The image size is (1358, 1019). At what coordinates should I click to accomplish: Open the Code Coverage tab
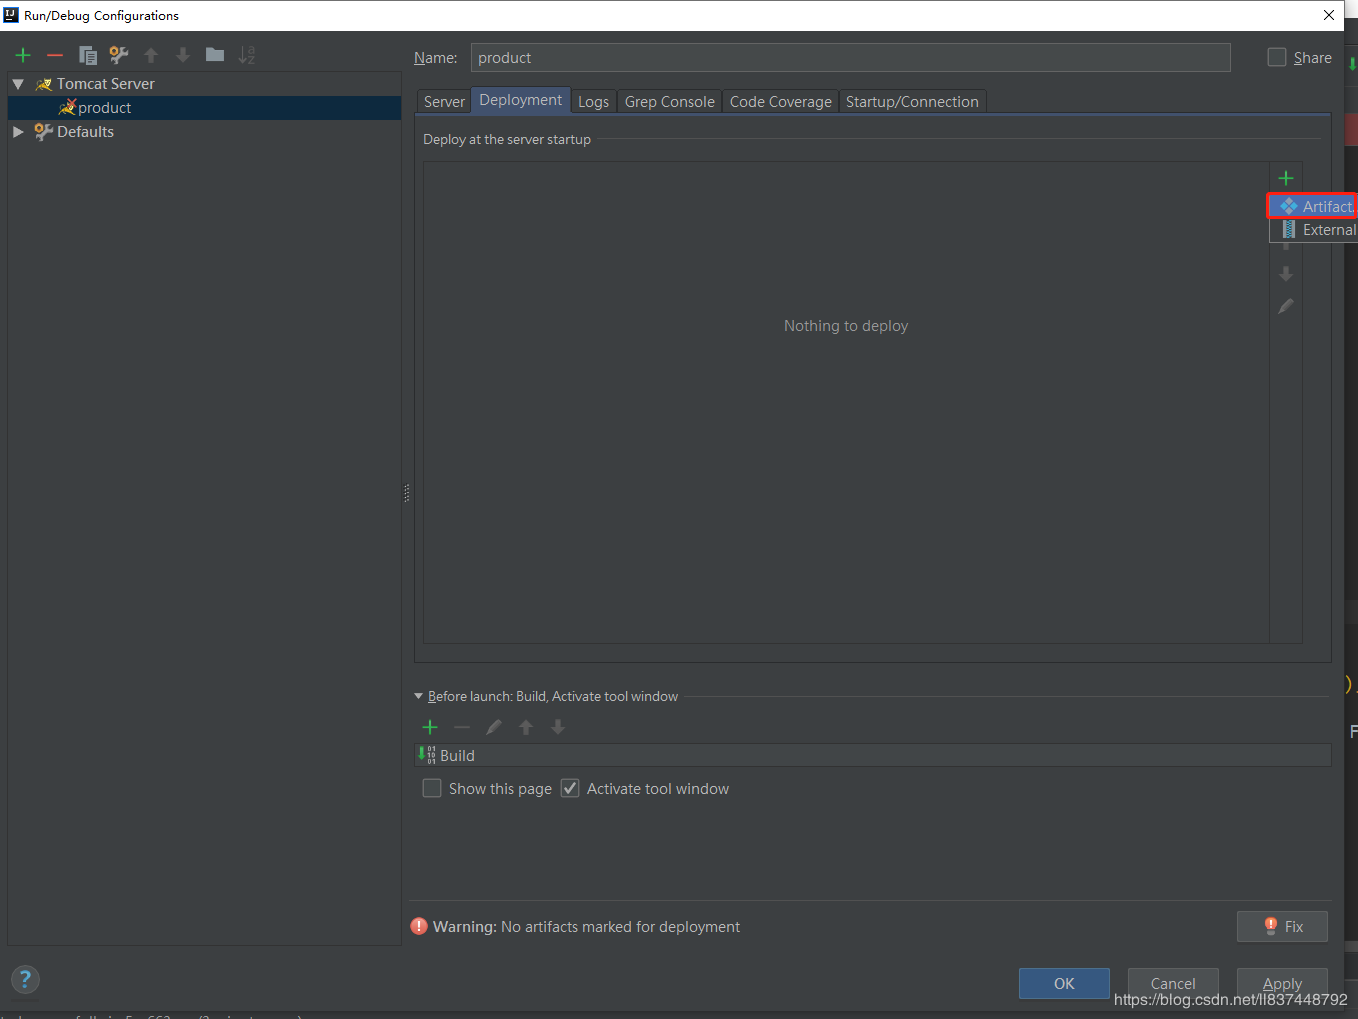781,101
